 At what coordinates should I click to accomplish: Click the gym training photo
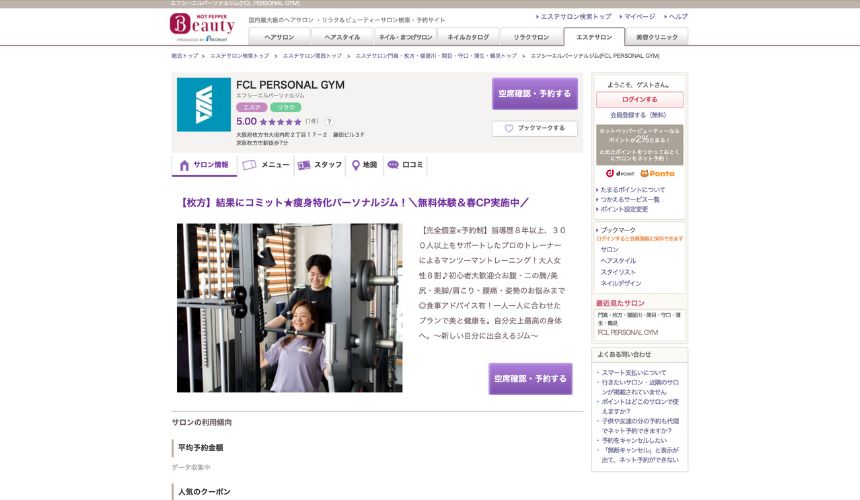[x=289, y=308]
